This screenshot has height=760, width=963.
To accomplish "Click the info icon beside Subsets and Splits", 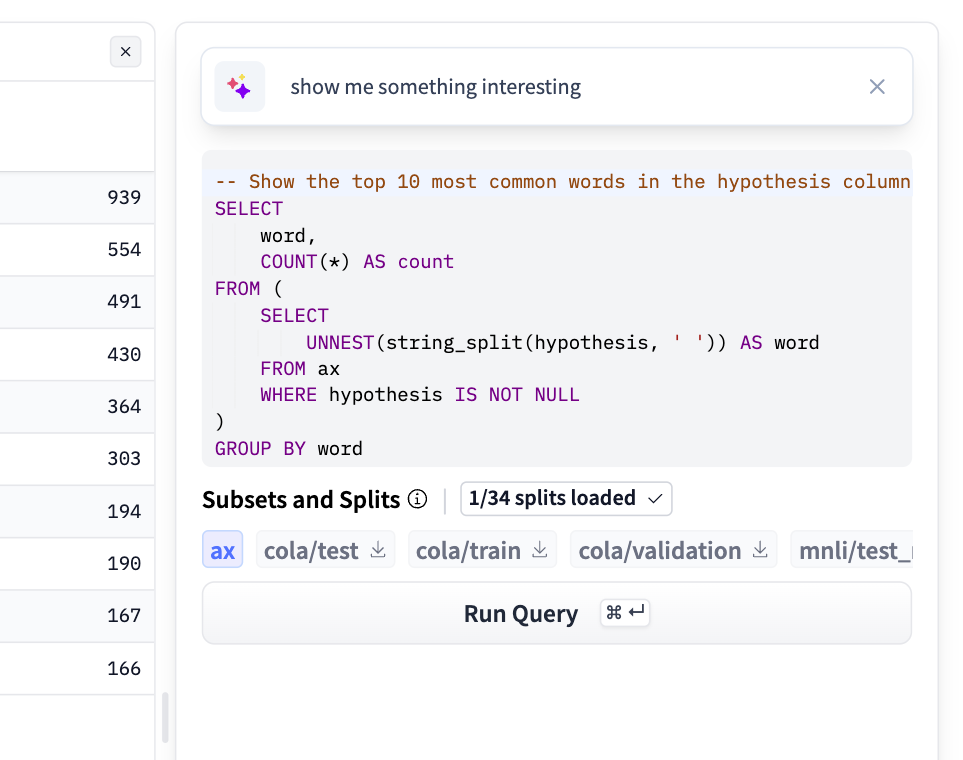I will (418, 499).
